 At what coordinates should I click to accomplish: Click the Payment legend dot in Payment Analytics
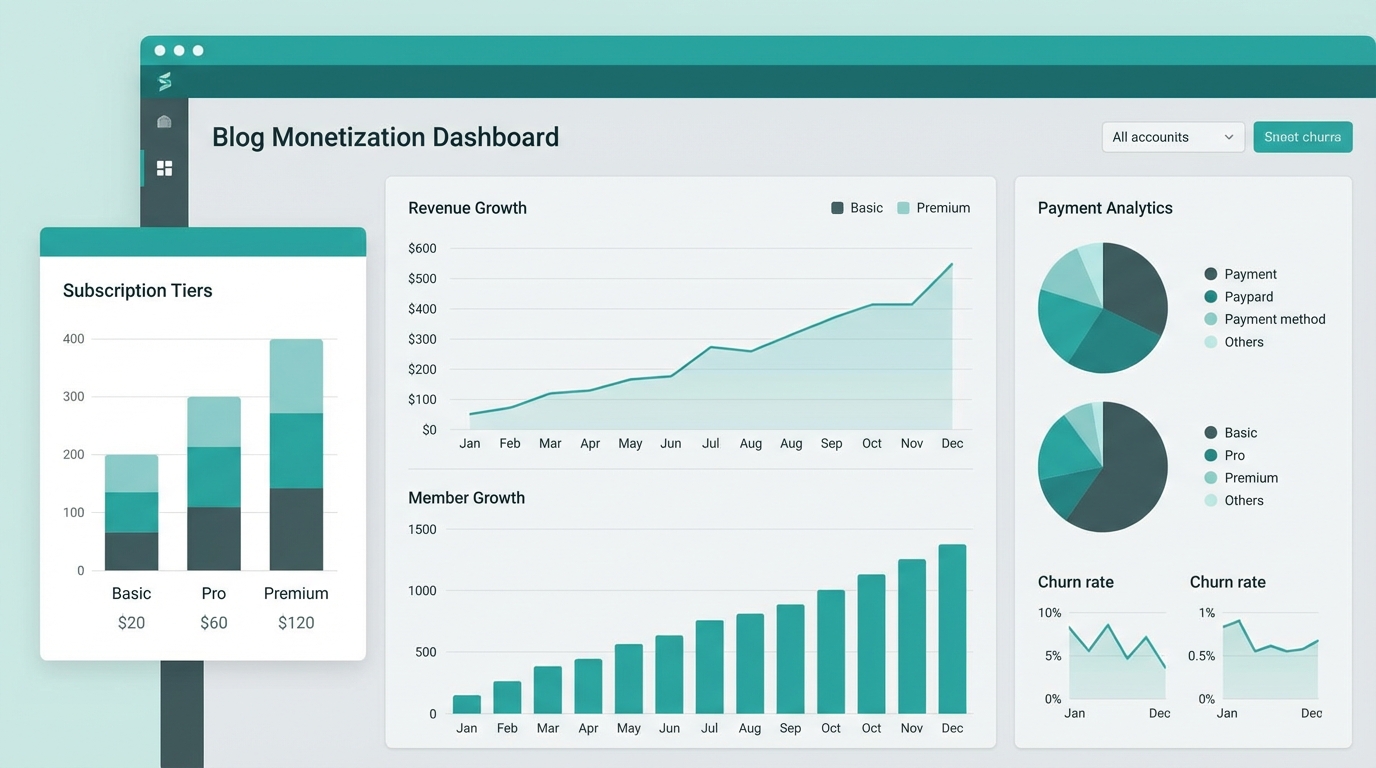click(1212, 273)
